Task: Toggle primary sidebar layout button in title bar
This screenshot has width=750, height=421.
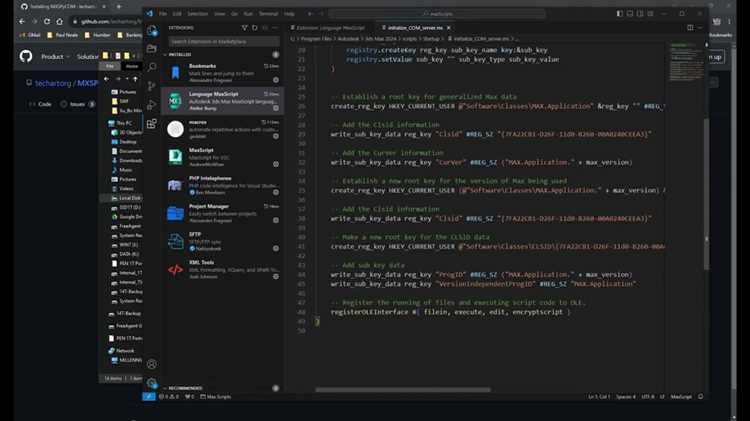Action: (620, 13)
